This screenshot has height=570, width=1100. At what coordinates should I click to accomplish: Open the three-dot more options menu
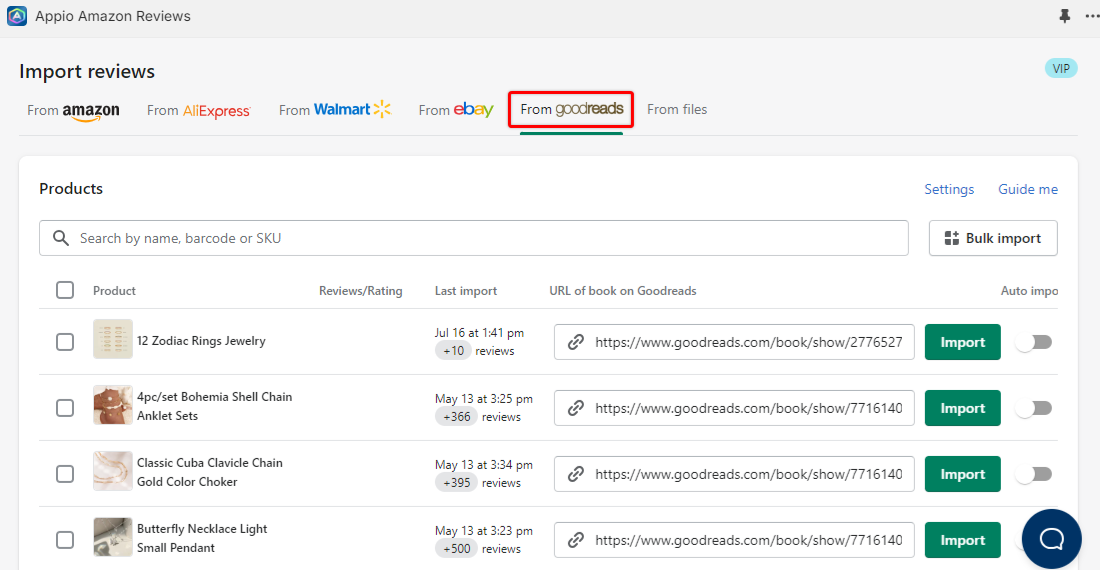[x=1092, y=15]
